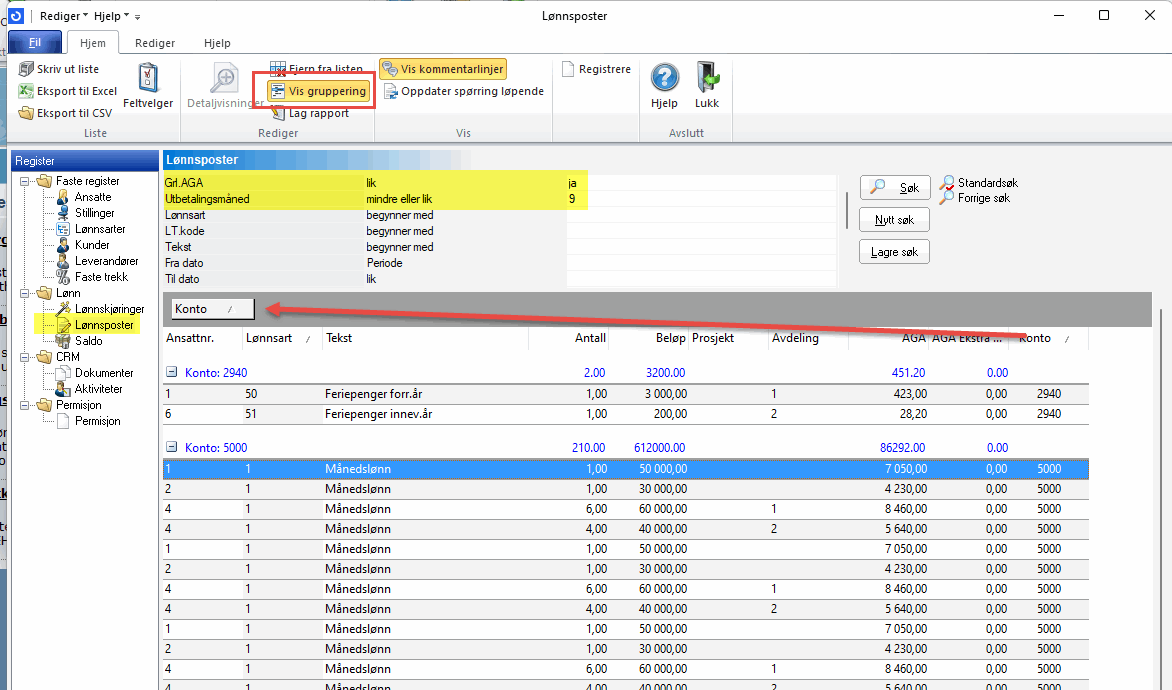This screenshot has width=1172, height=690.
Task: Open Hjelp question mark icon
Action: 664,78
